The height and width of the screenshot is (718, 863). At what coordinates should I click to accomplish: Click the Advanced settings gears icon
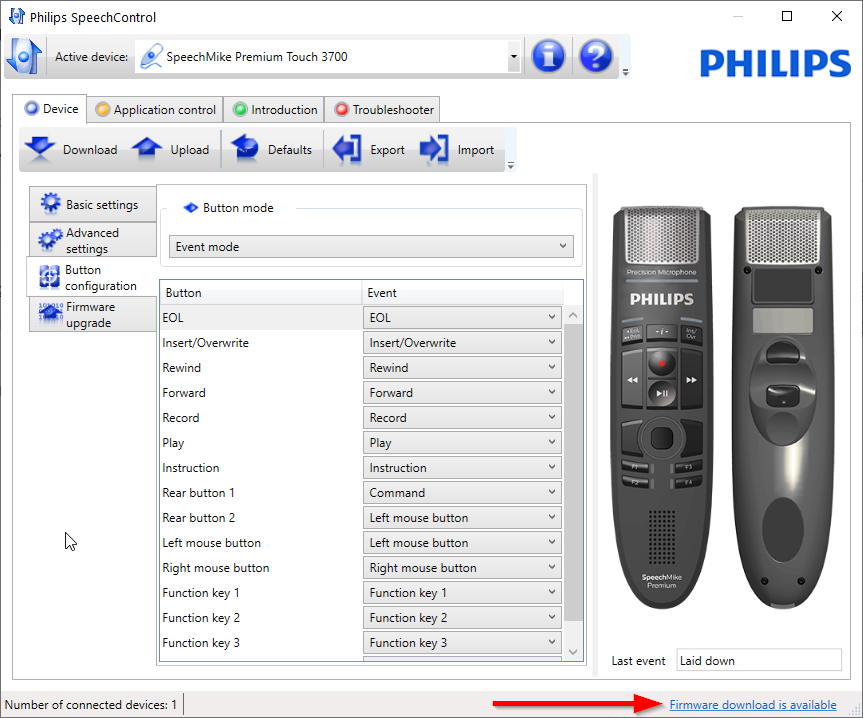50,240
